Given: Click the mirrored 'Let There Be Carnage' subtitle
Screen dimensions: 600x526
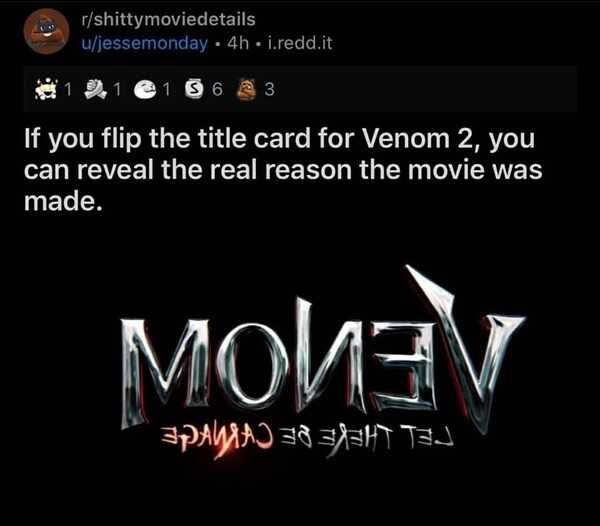Looking at the screenshot, I should click(307, 440).
